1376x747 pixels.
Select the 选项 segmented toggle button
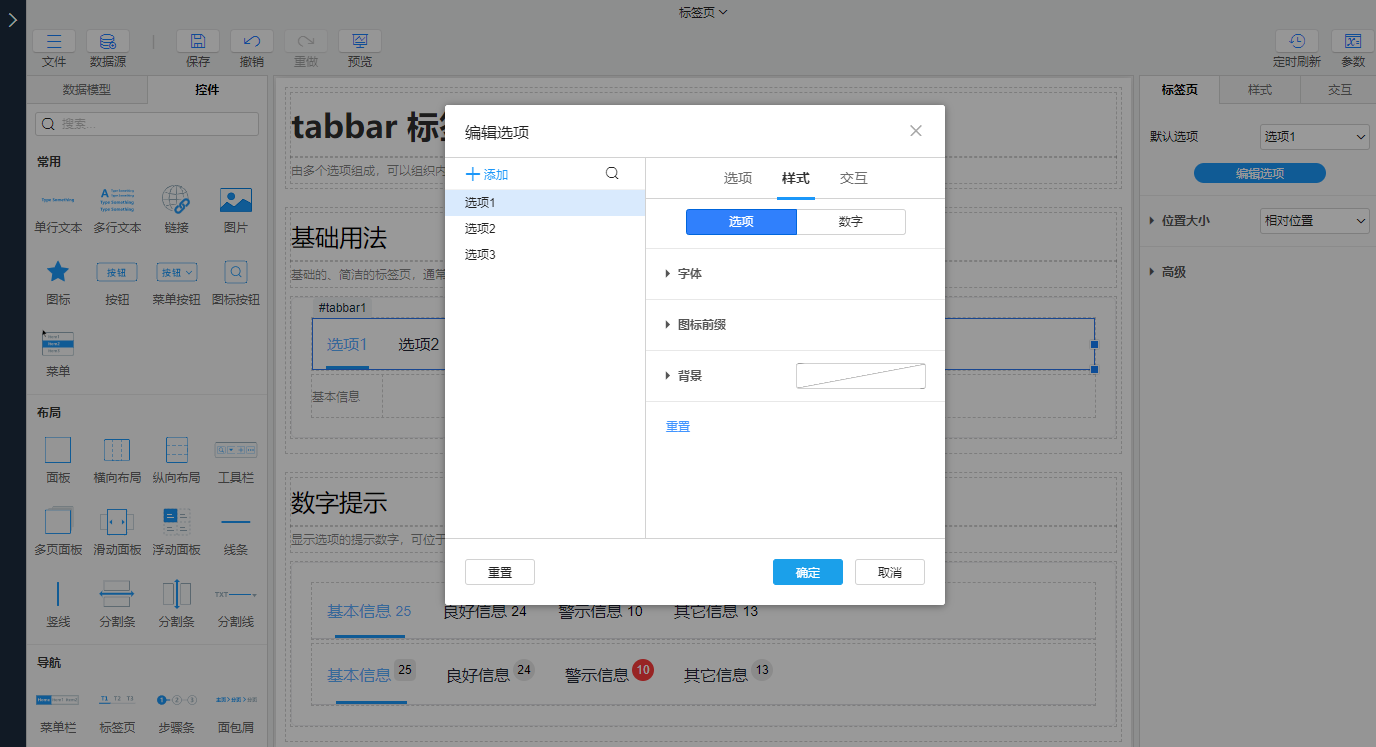point(741,222)
